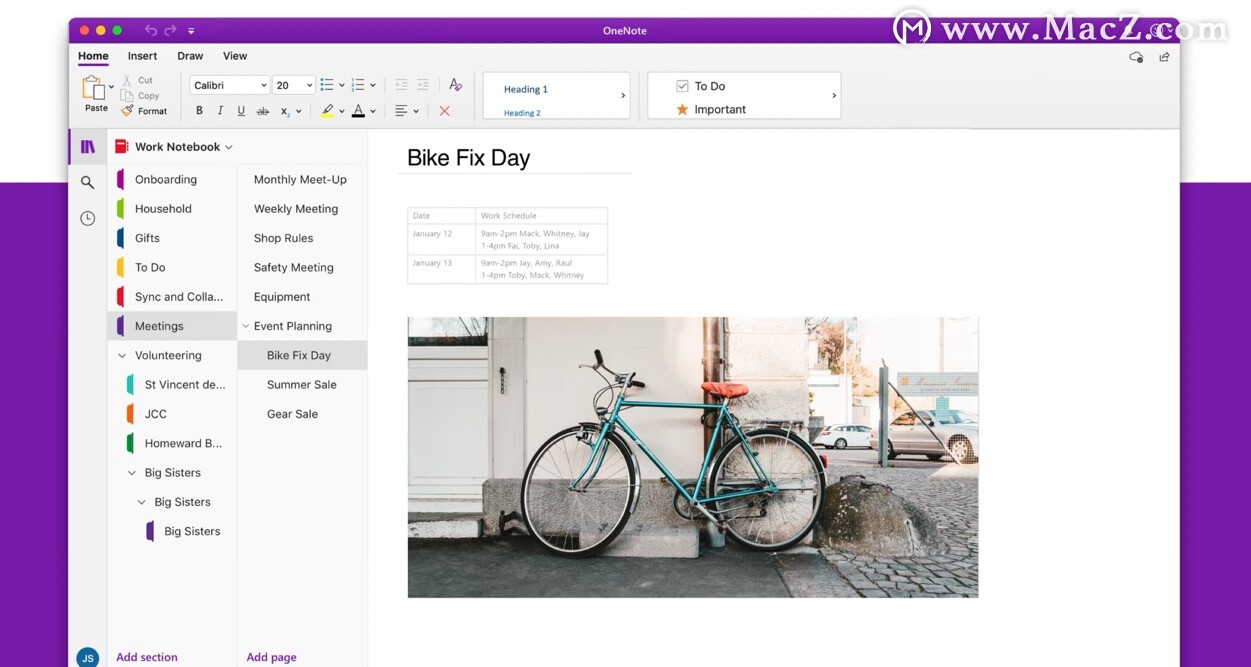Viewport: 1251px width, 667px height.
Task: Toggle underline formatting
Action: [241, 111]
